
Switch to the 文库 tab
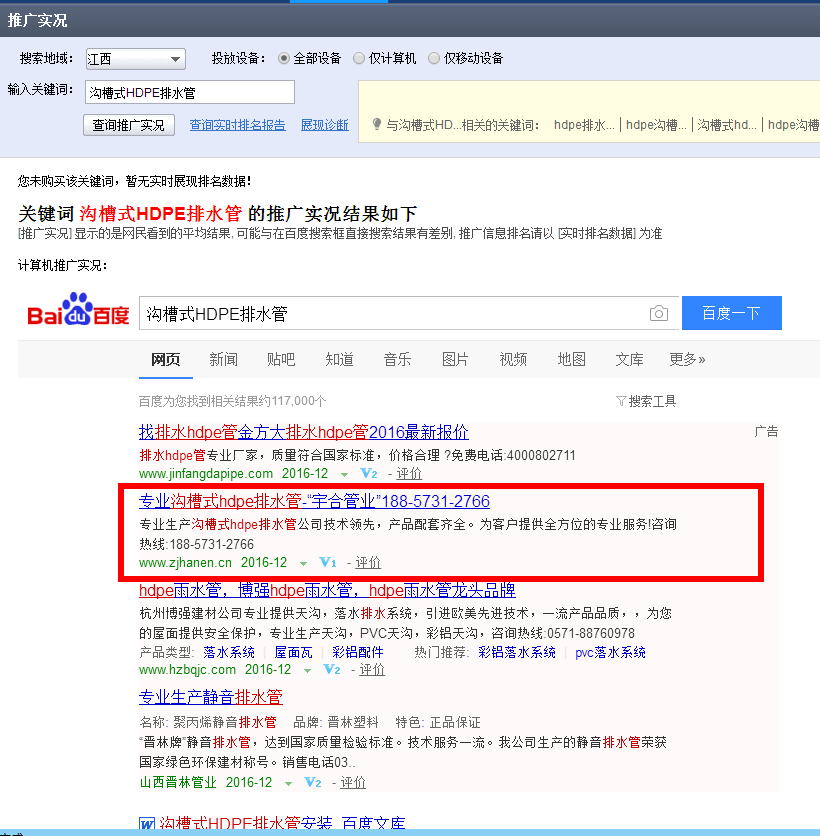pos(629,359)
